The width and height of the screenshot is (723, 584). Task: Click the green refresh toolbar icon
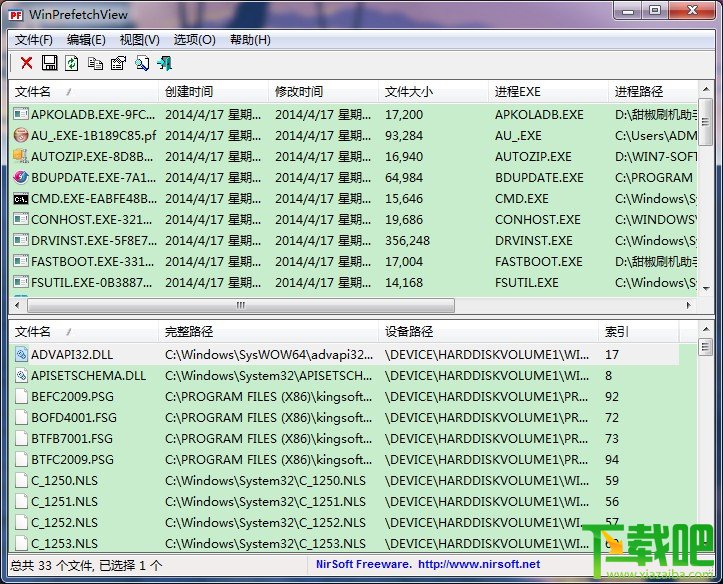pos(71,63)
